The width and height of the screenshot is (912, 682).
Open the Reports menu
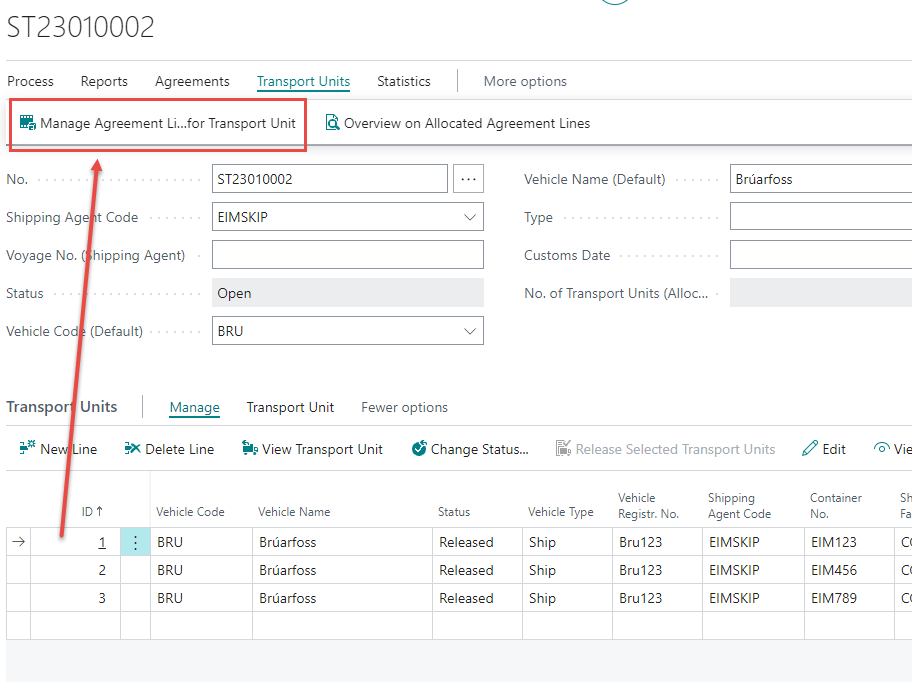104,82
